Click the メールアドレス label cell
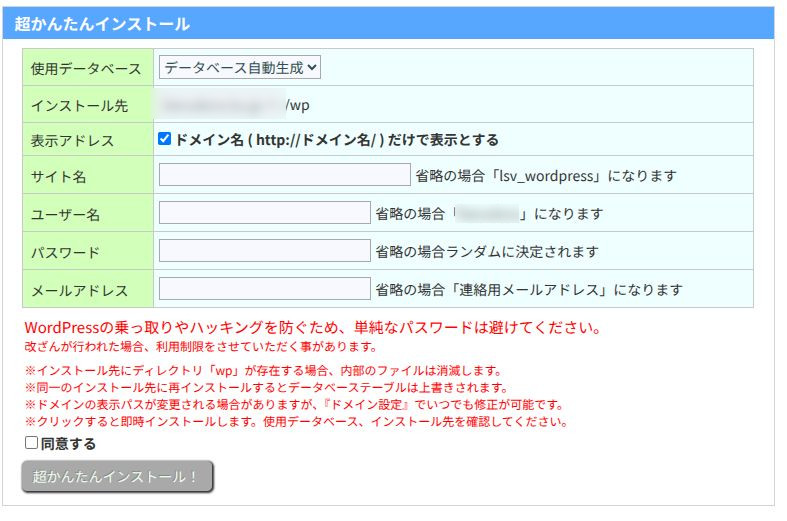The image size is (787, 521). coord(88,289)
